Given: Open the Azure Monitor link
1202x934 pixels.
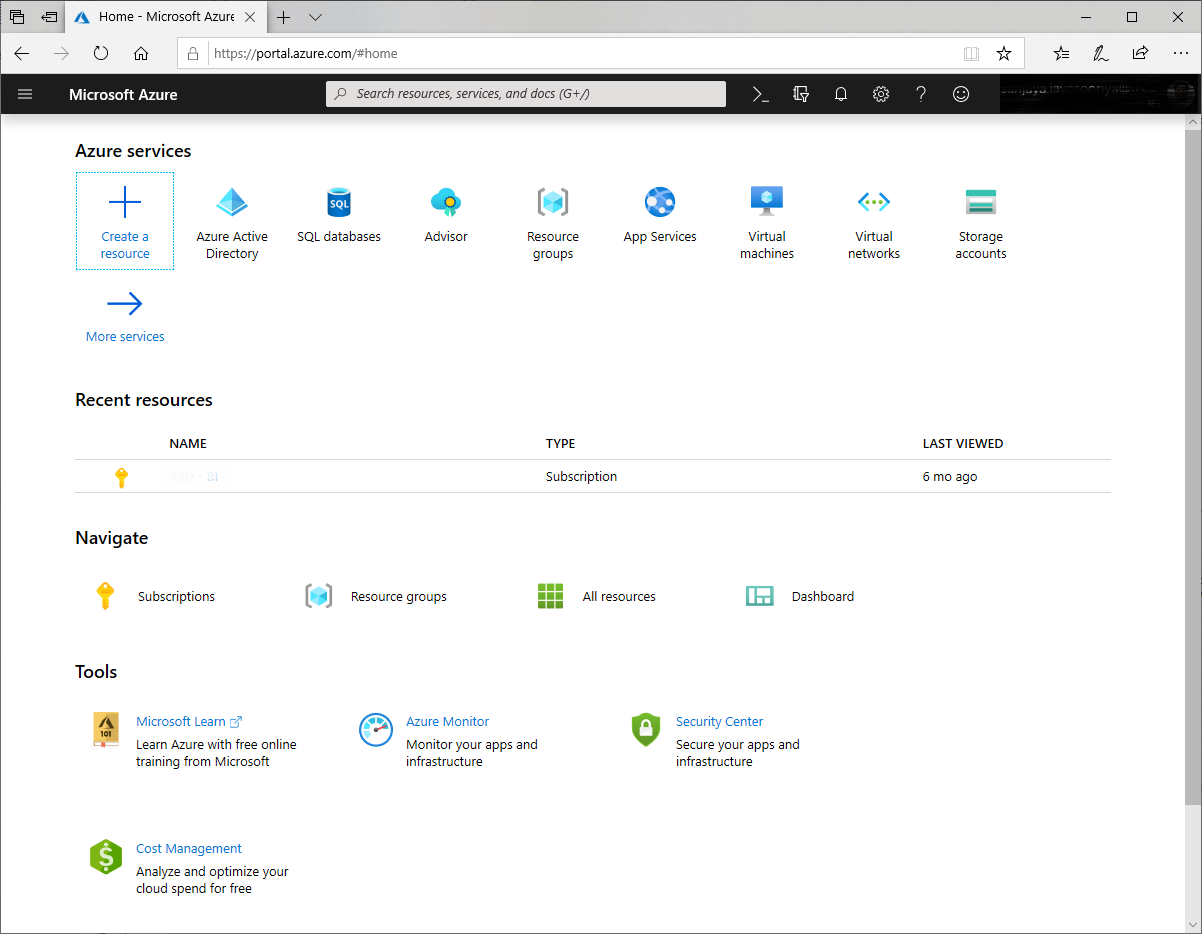Looking at the screenshot, I should [448, 721].
